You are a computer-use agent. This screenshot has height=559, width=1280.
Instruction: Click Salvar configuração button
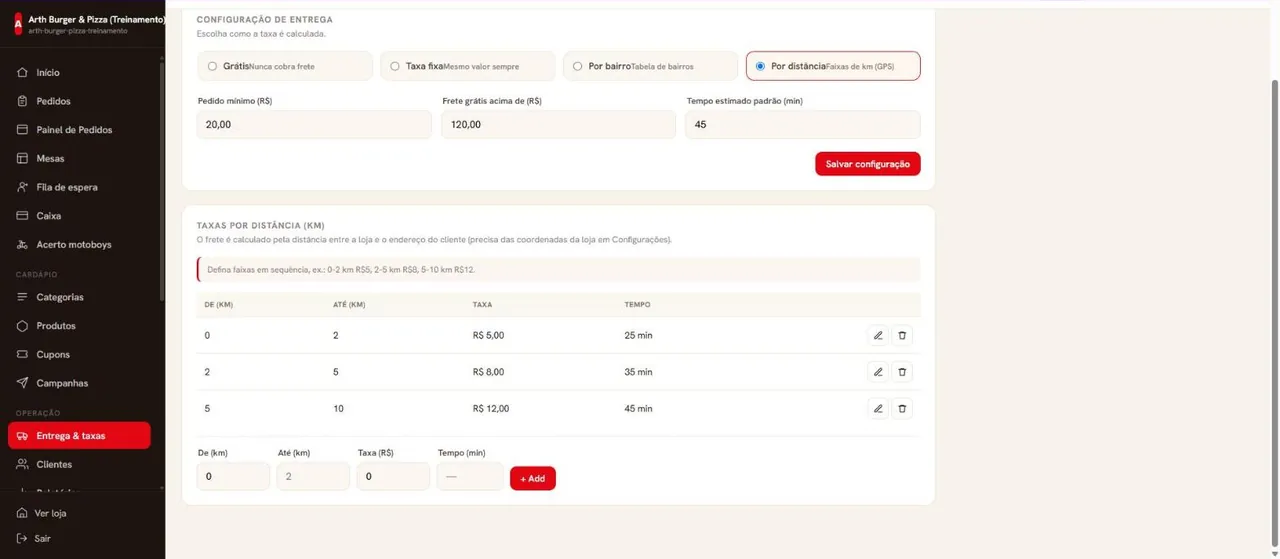pyautogui.click(x=868, y=164)
